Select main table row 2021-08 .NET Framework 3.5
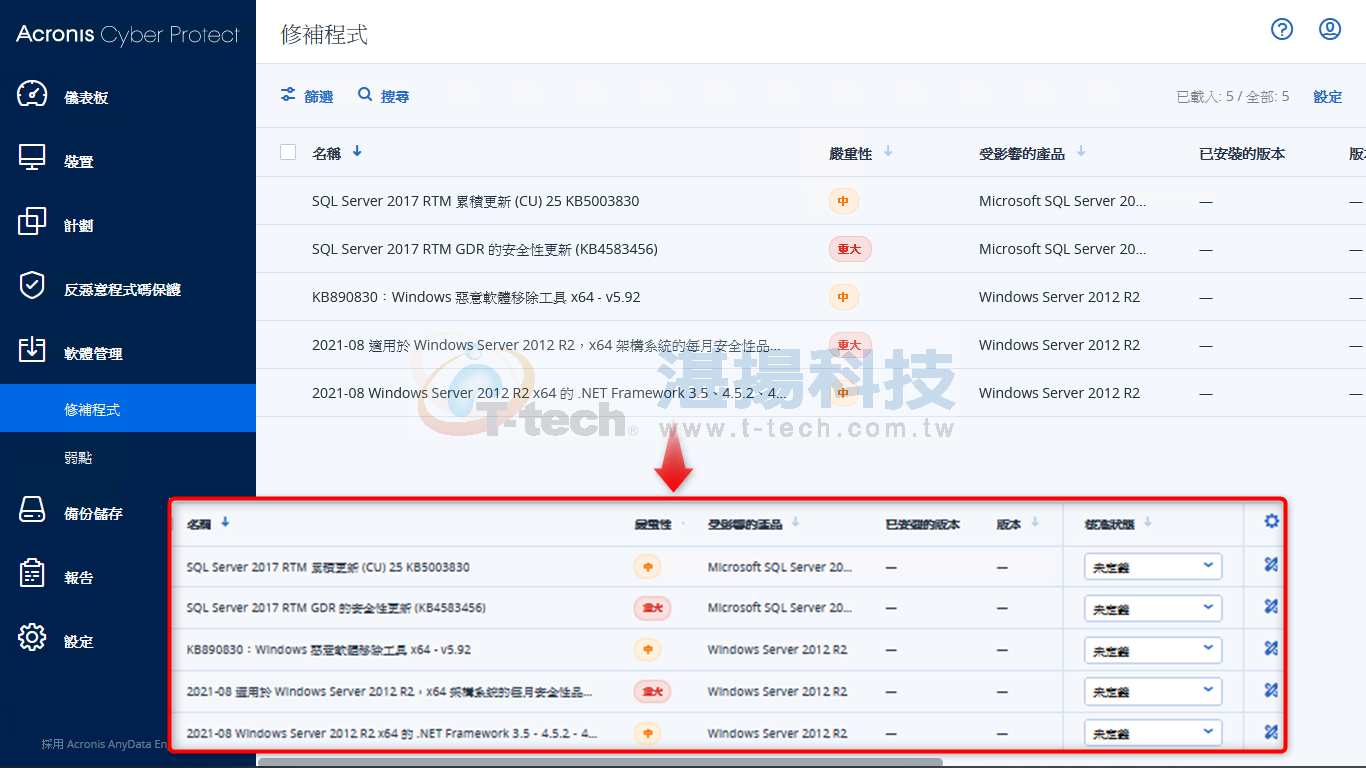 (x=811, y=393)
